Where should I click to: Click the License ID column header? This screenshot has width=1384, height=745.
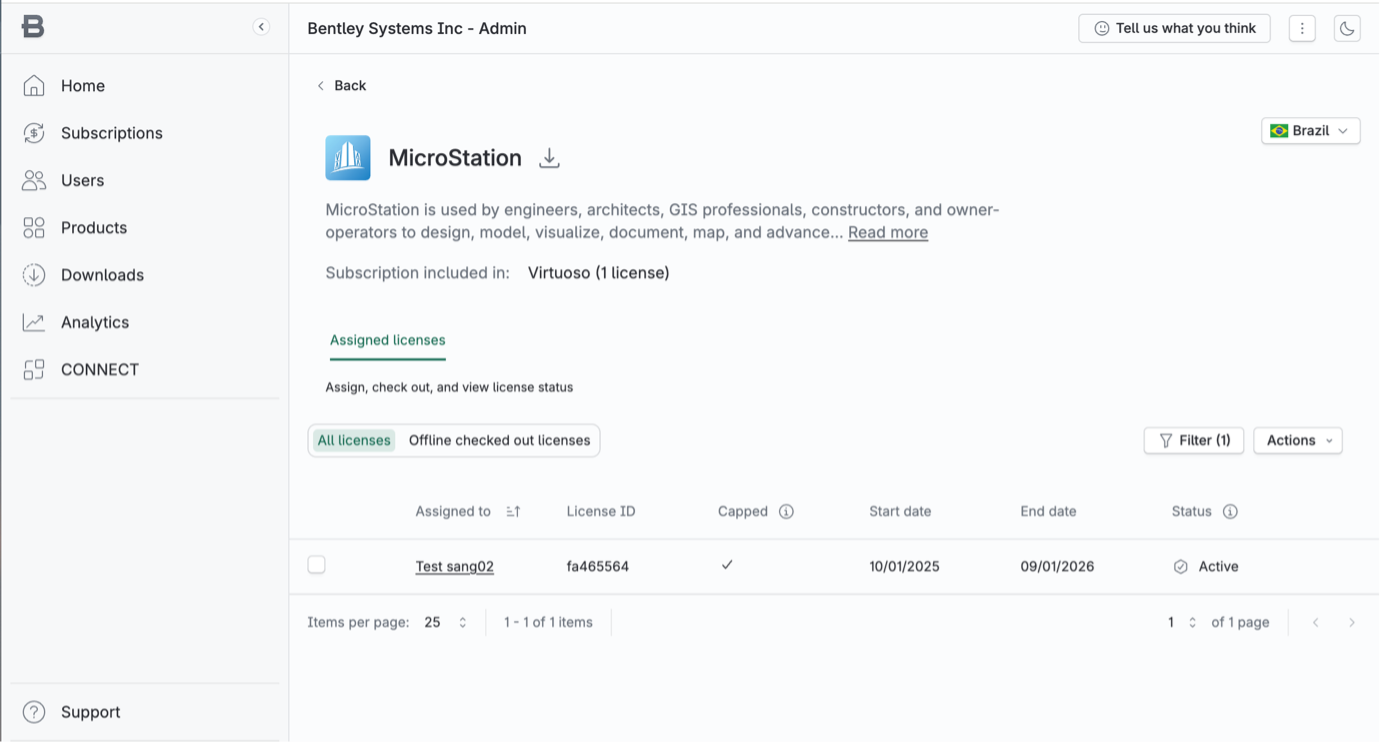pos(601,511)
